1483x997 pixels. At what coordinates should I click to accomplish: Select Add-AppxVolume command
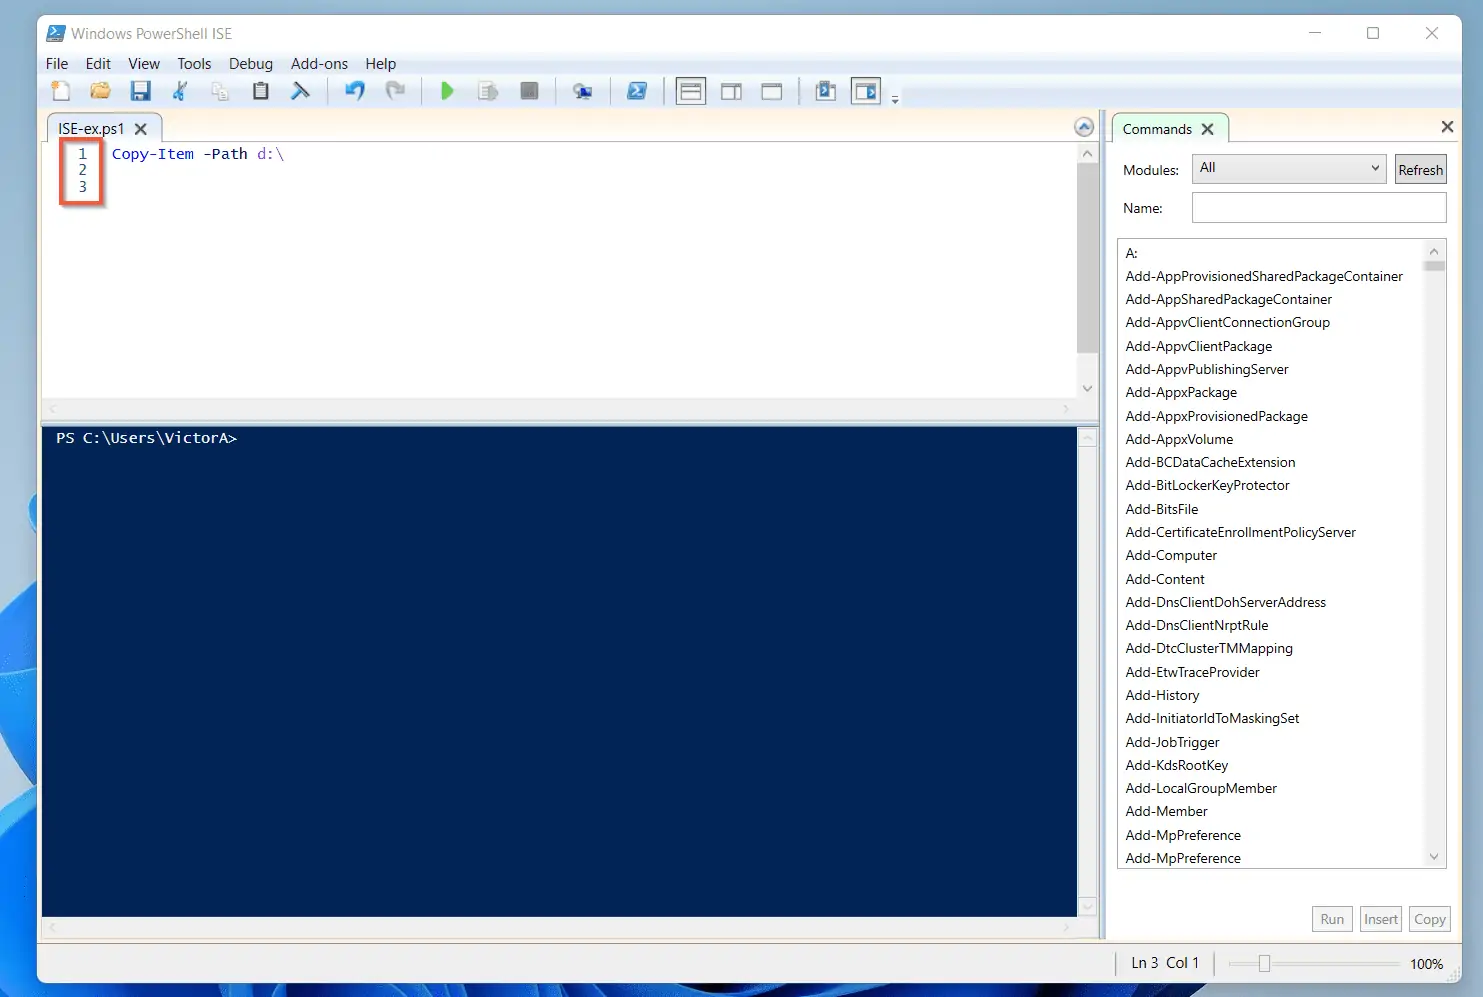1179,439
